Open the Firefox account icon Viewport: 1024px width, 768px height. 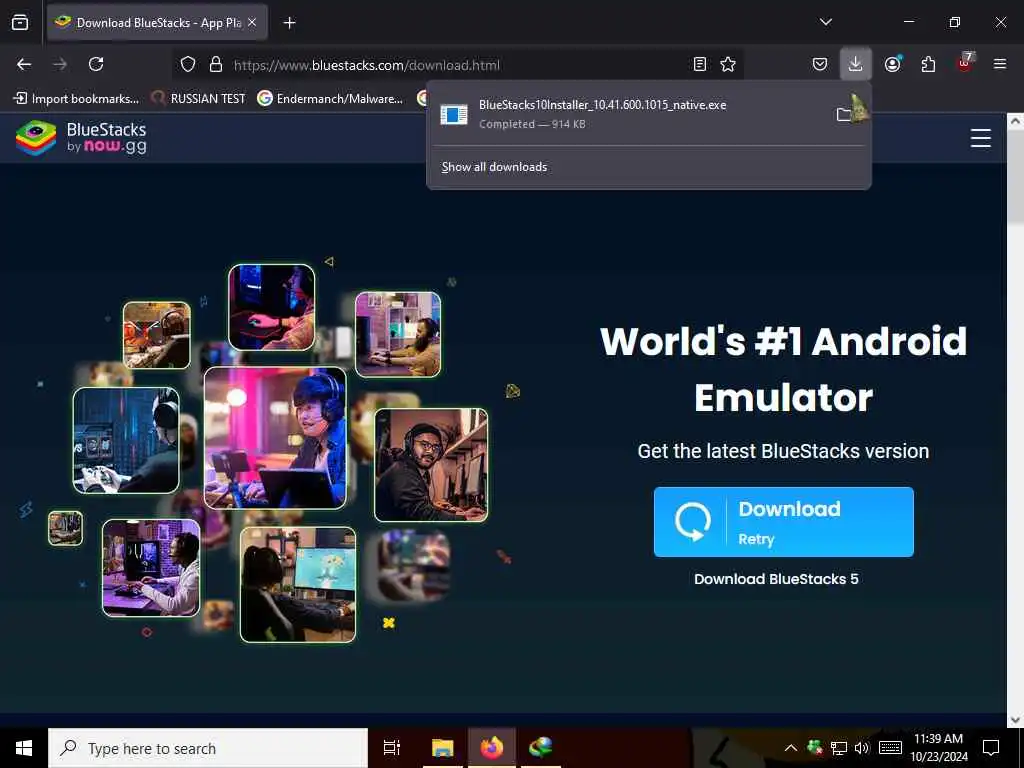(x=892, y=64)
